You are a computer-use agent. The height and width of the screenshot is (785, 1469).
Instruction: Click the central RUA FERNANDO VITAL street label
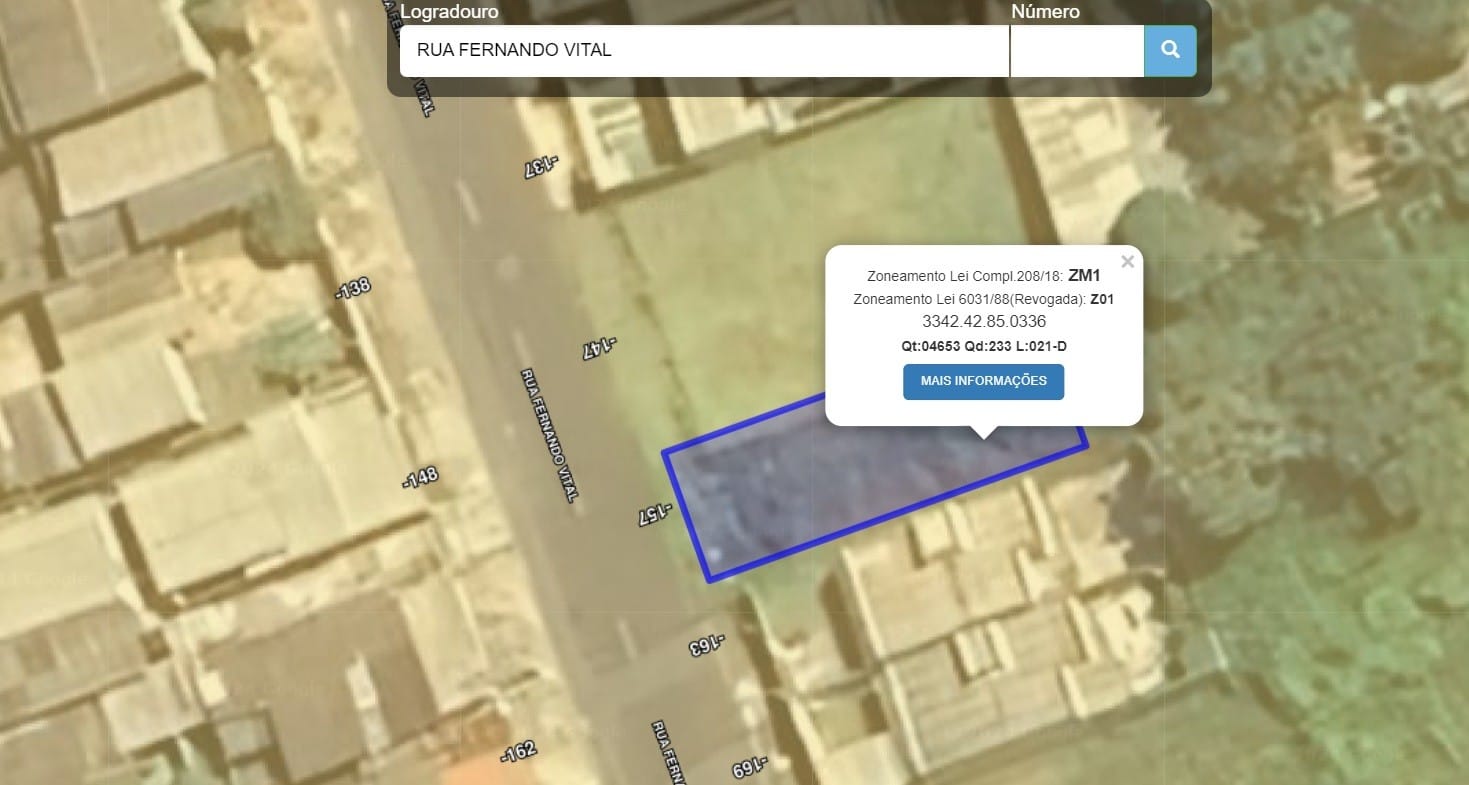[549, 435]
